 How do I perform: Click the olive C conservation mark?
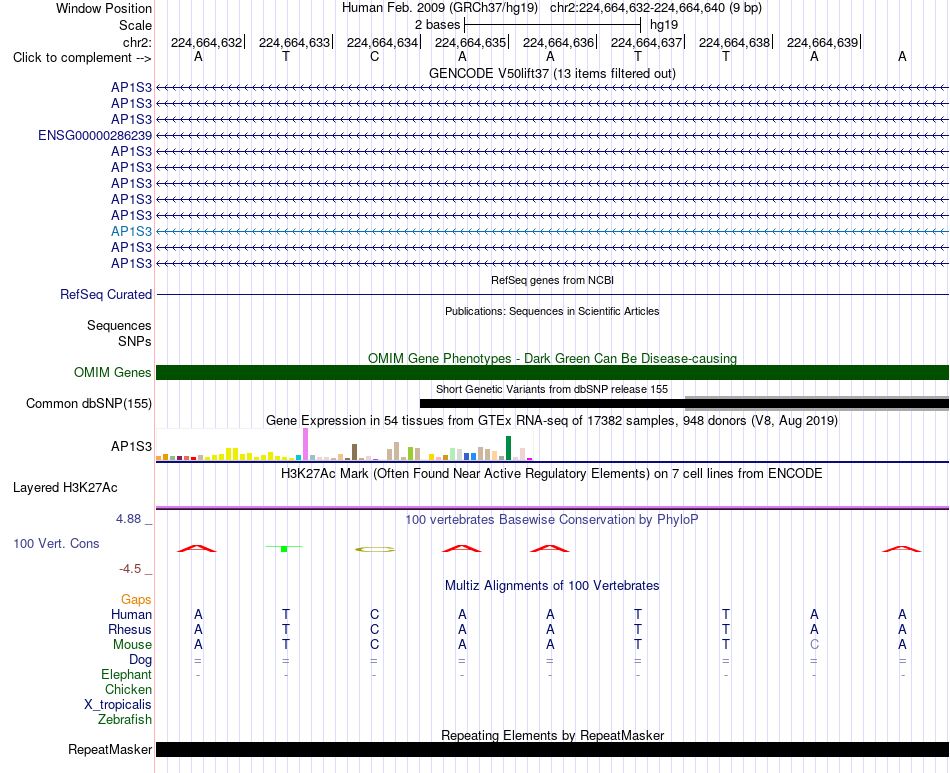(x=374, y=549)
